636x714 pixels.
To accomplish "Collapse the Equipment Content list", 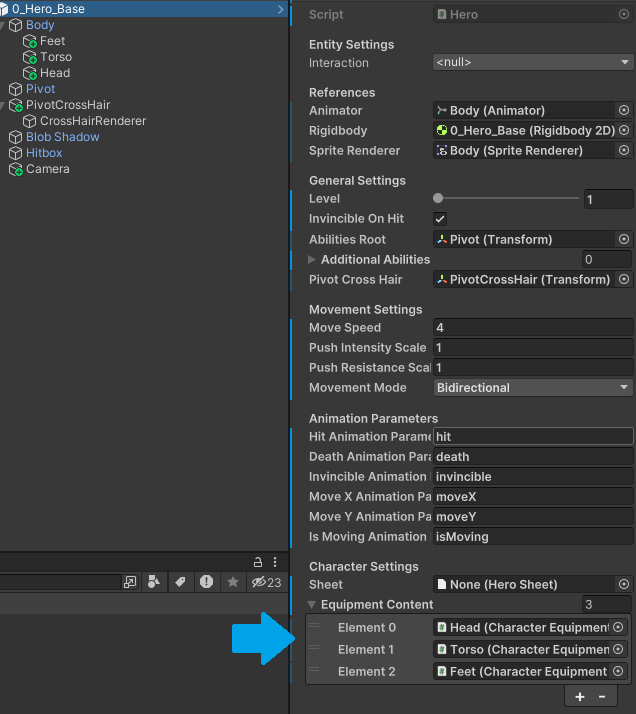I will (x=312, y=605).
